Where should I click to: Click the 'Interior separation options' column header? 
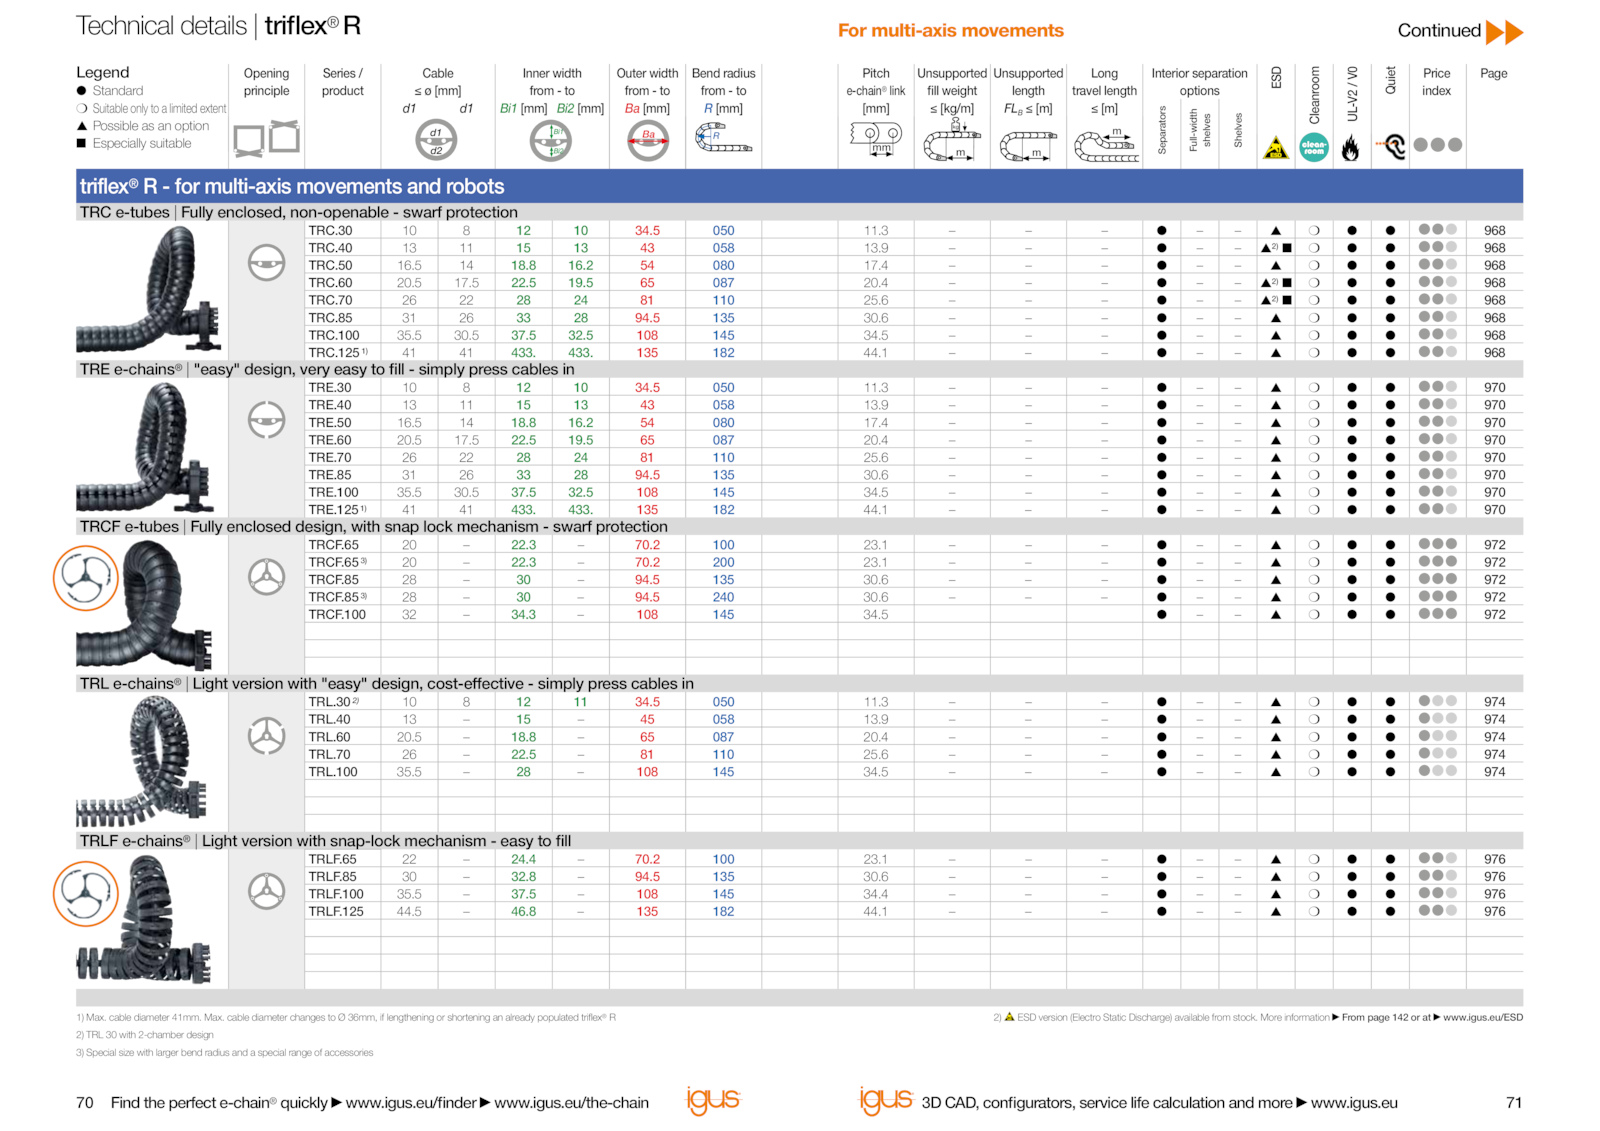(1199, 82)
